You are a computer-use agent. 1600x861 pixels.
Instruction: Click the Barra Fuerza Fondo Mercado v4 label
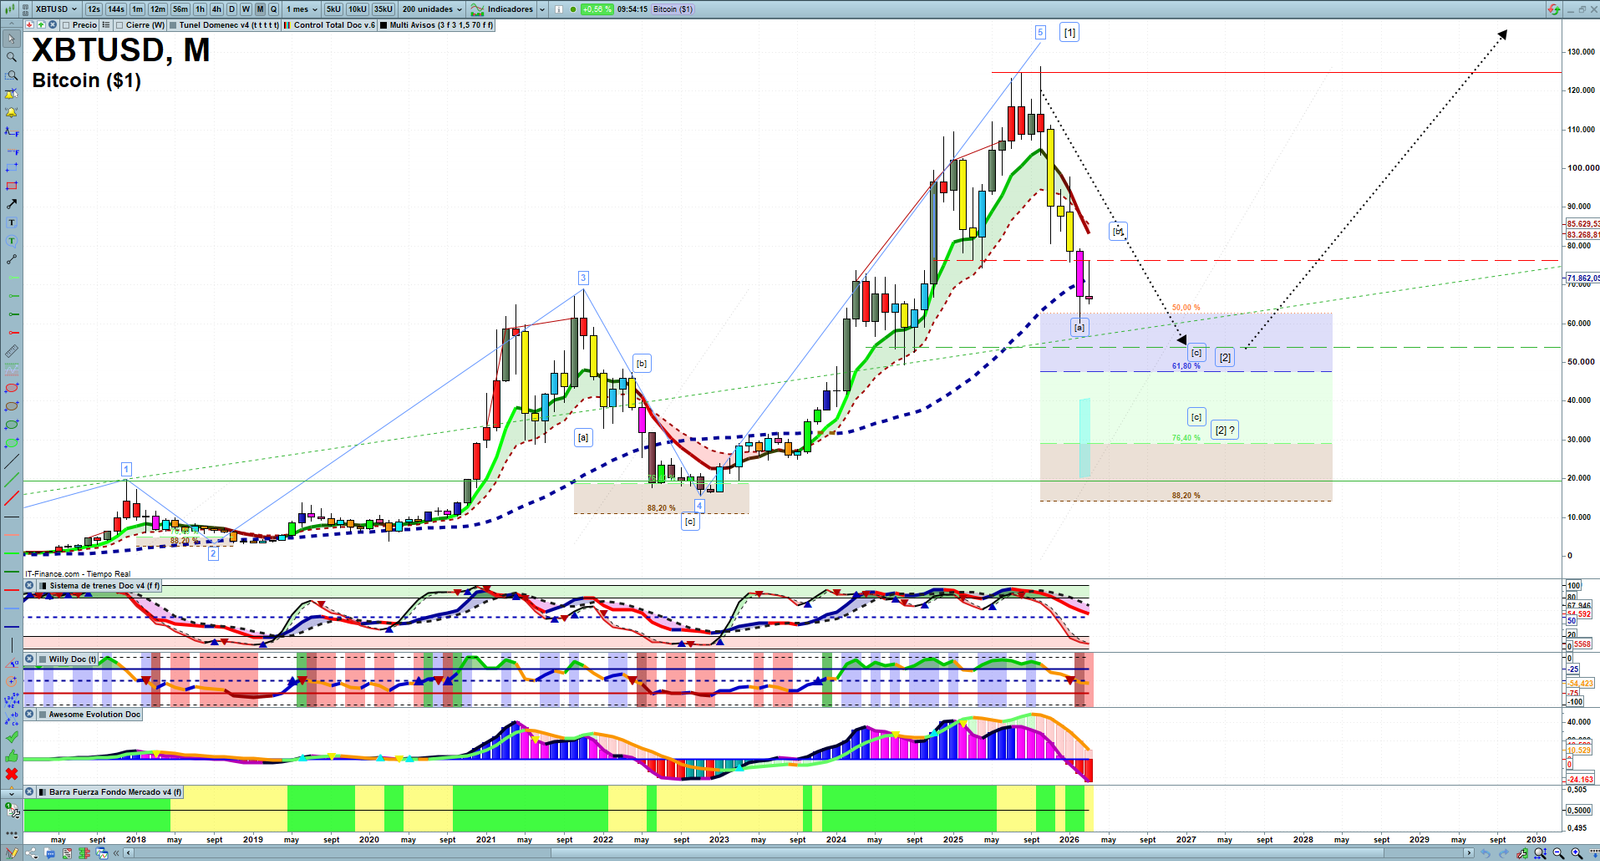(116, 792)
